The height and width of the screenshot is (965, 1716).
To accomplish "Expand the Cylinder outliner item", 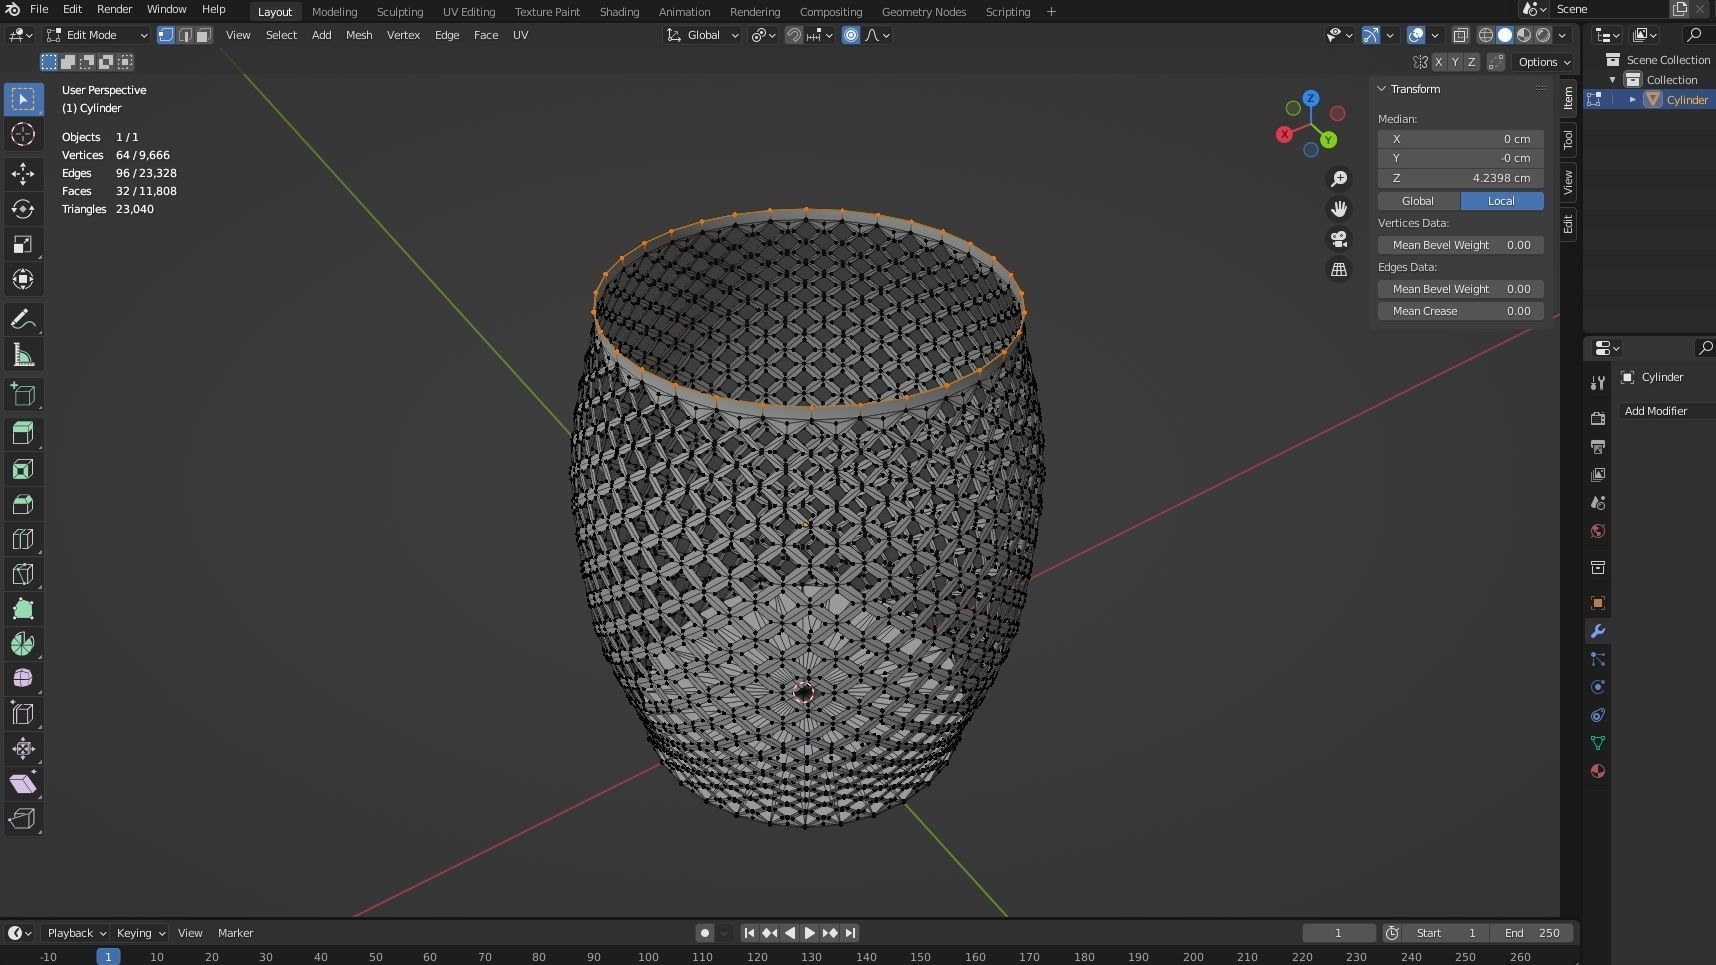I will [1633, 100].
